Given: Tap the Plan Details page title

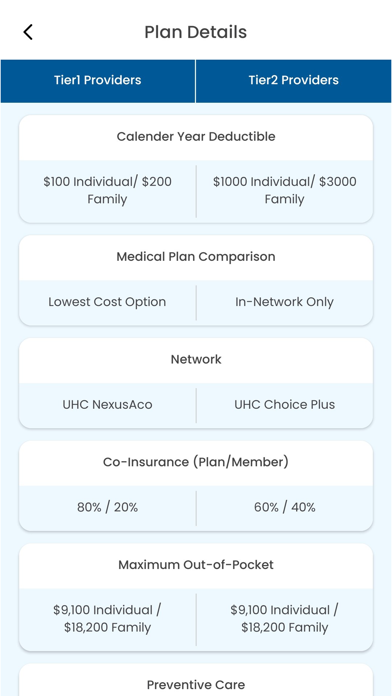Looking at the screenshot, I should coord(196,32).
